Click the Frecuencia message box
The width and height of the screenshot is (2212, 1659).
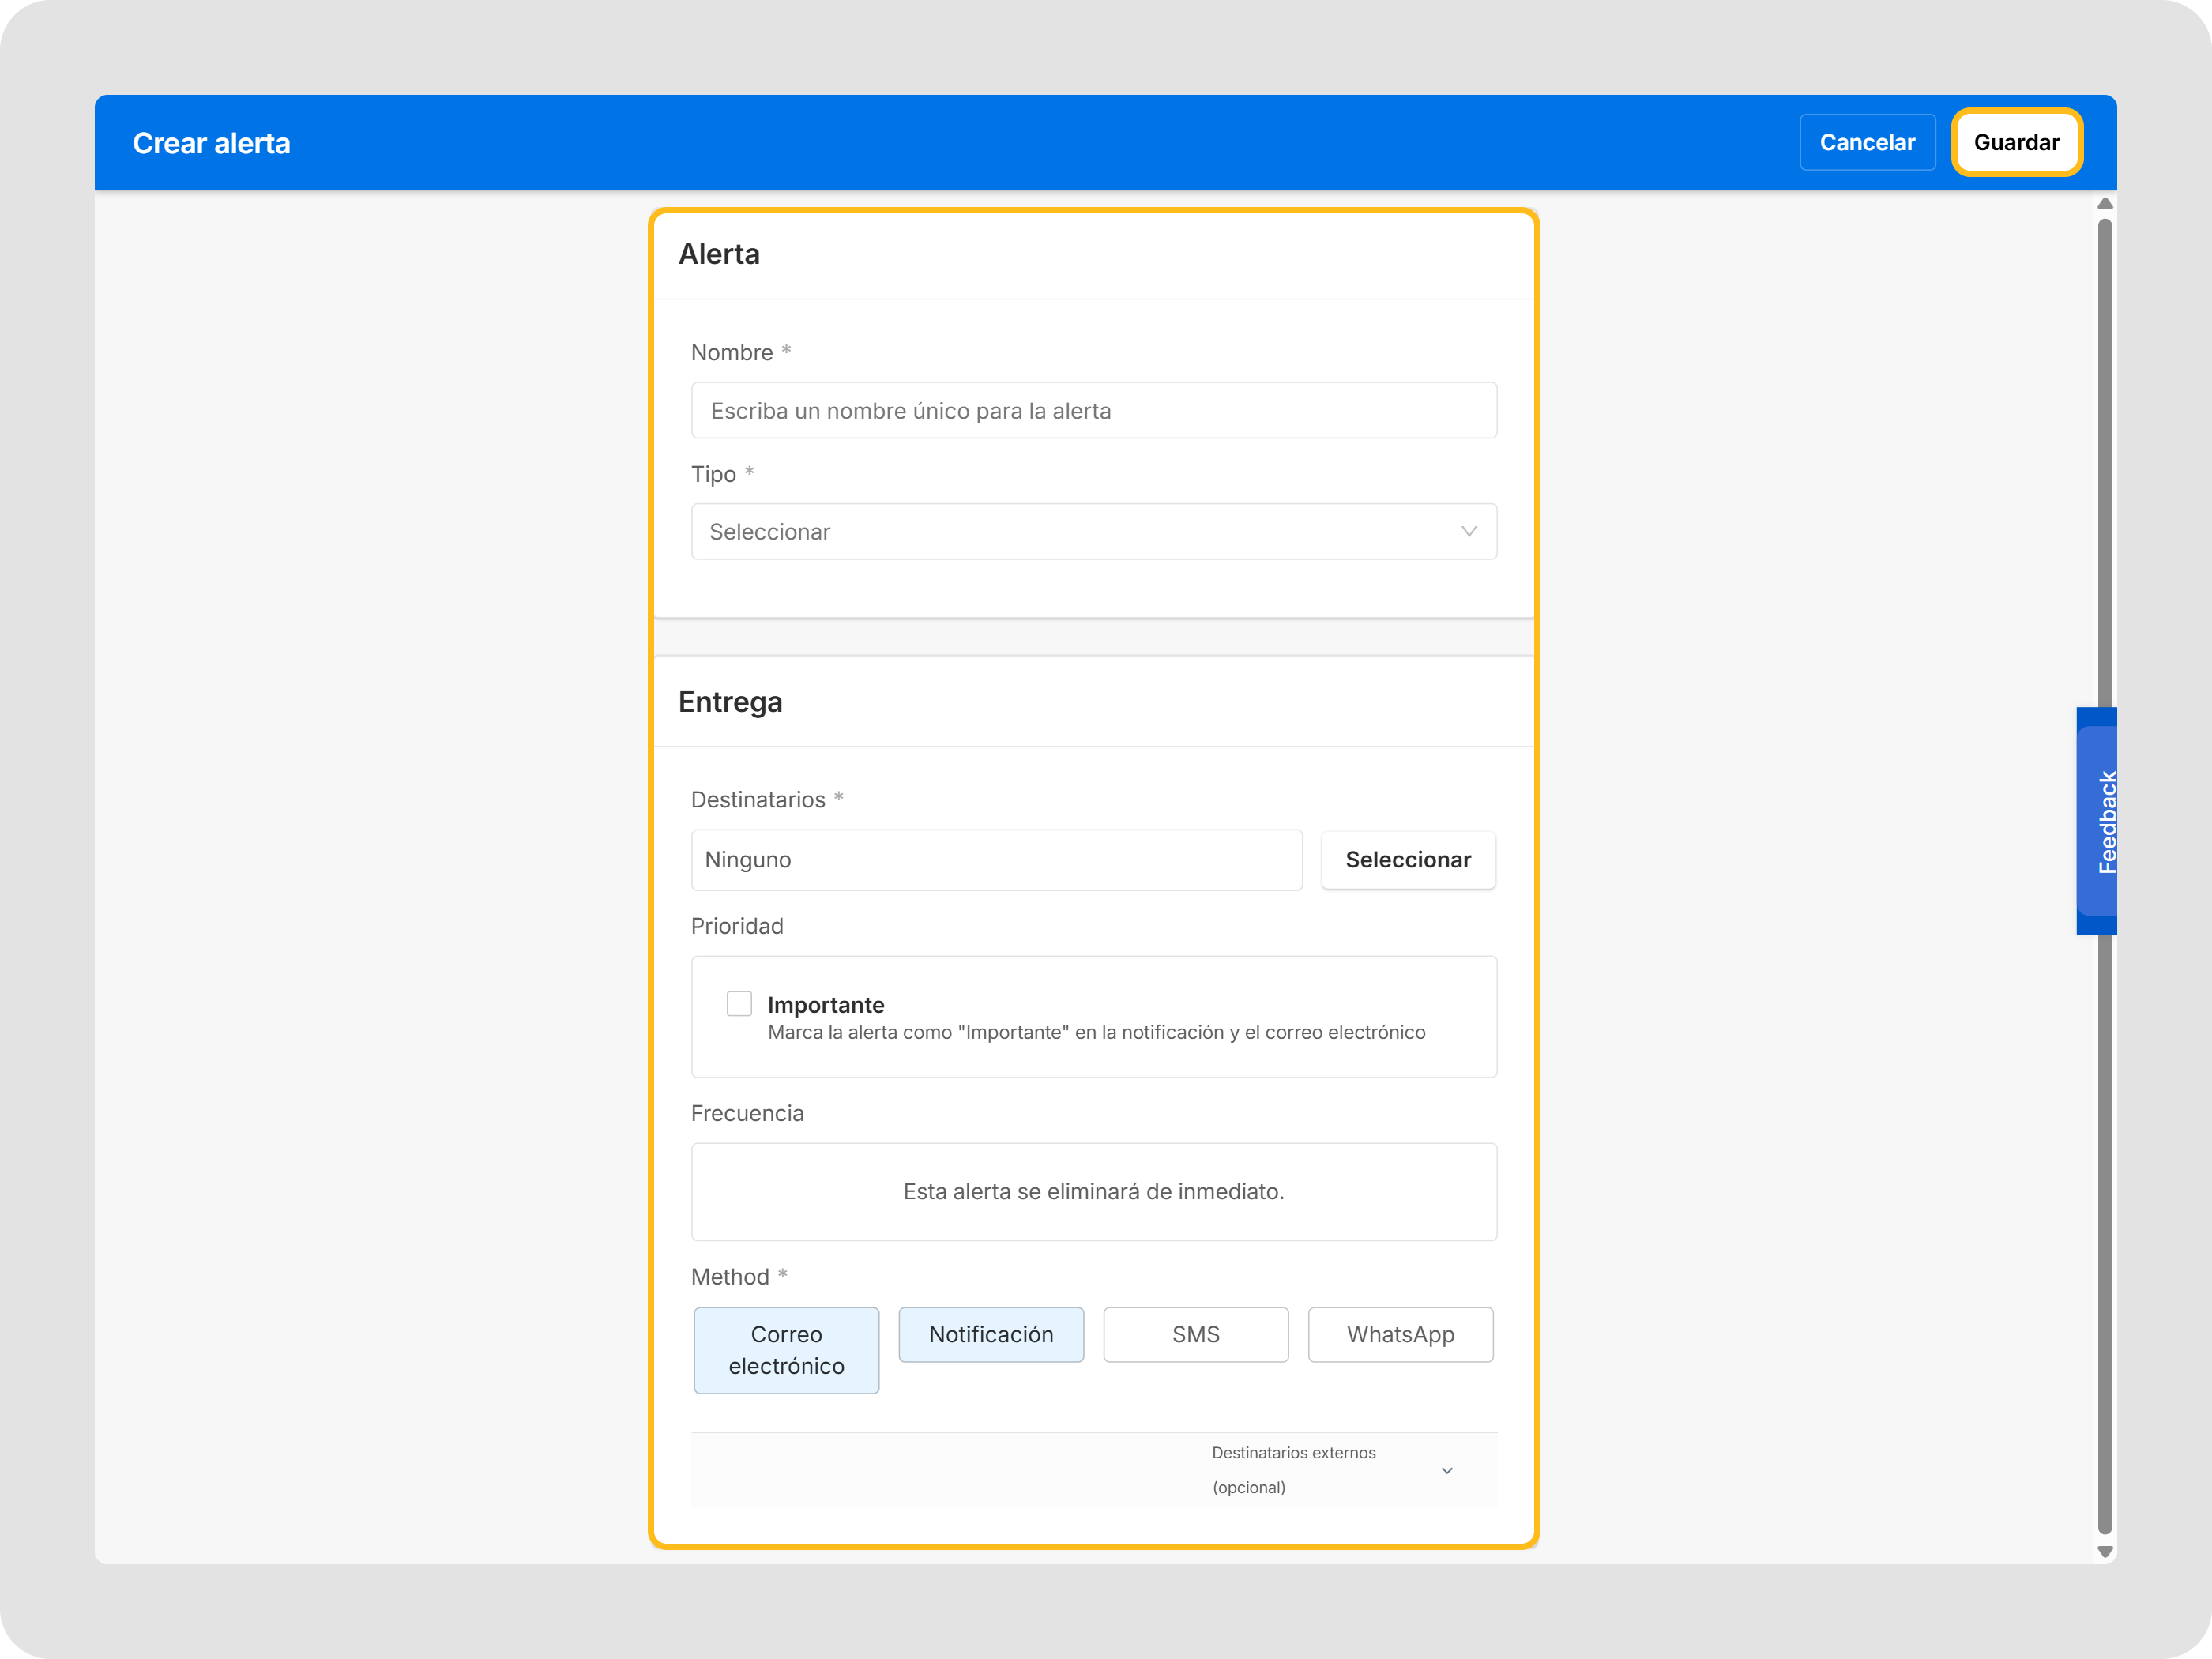pyautogui.click(x=1093, y=1191)
